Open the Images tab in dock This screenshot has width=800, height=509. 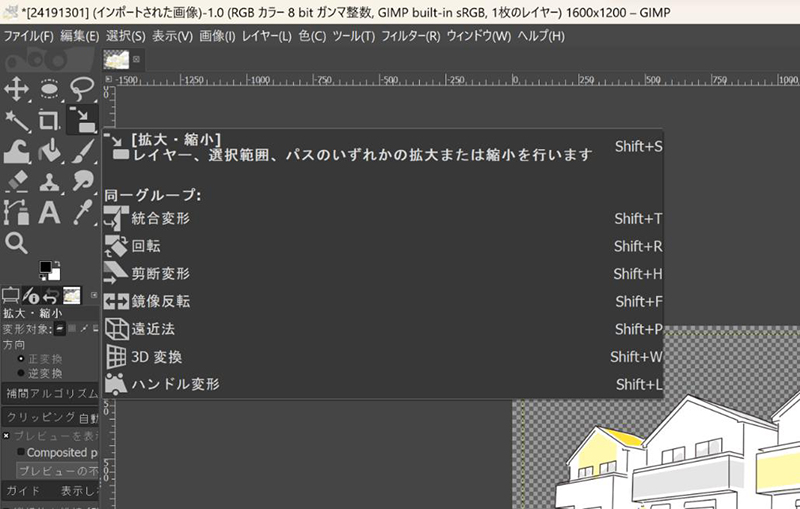tap(71, 295)
